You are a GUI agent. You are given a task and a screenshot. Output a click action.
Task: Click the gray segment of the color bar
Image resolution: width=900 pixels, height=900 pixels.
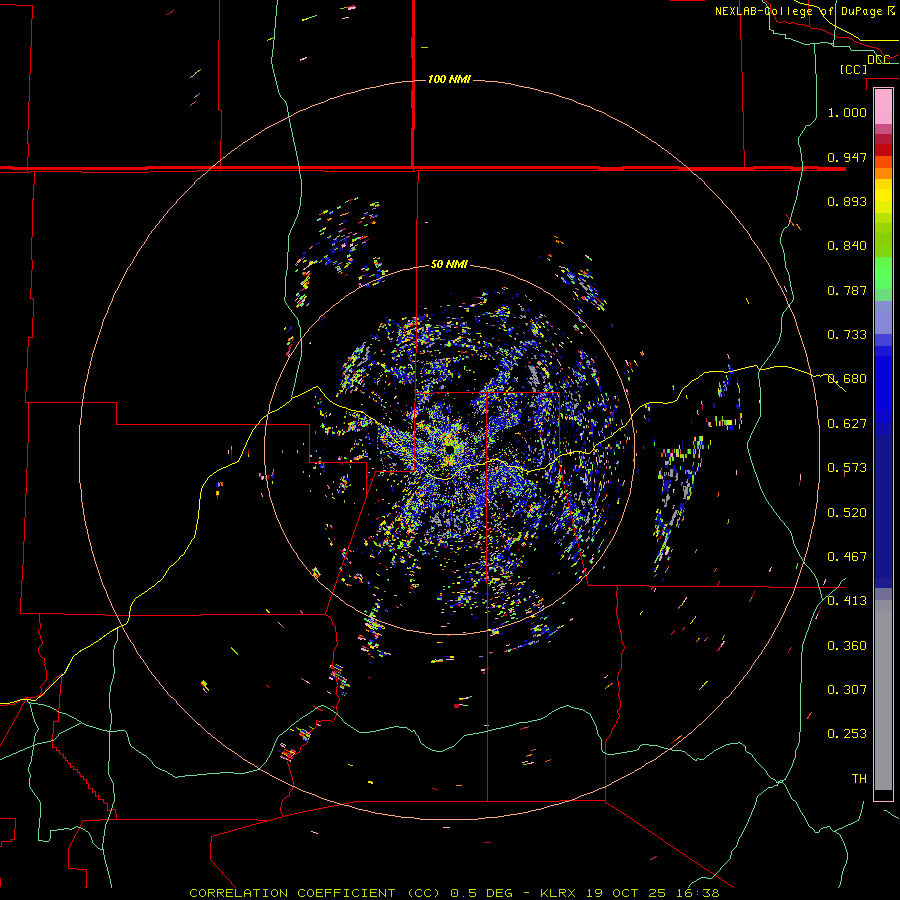[883, 695]
